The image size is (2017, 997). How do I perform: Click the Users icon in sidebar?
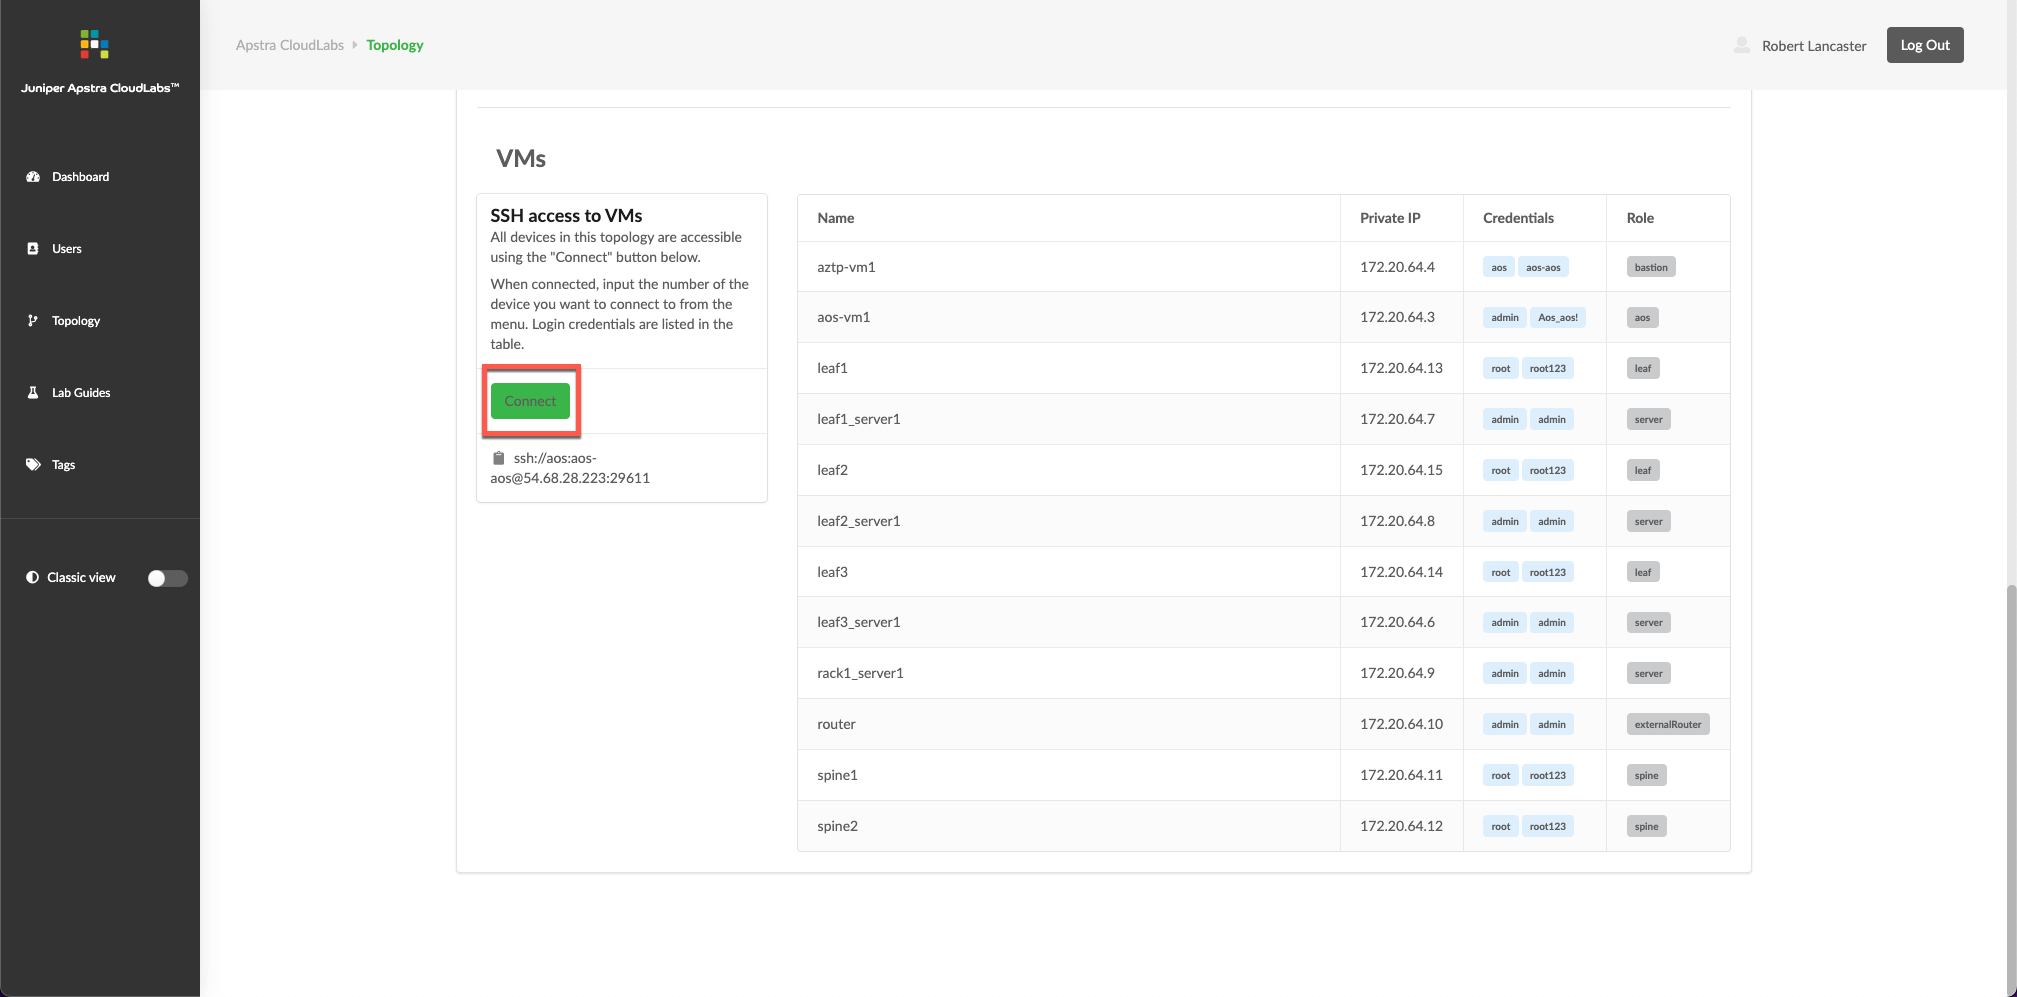coord(33,249)
